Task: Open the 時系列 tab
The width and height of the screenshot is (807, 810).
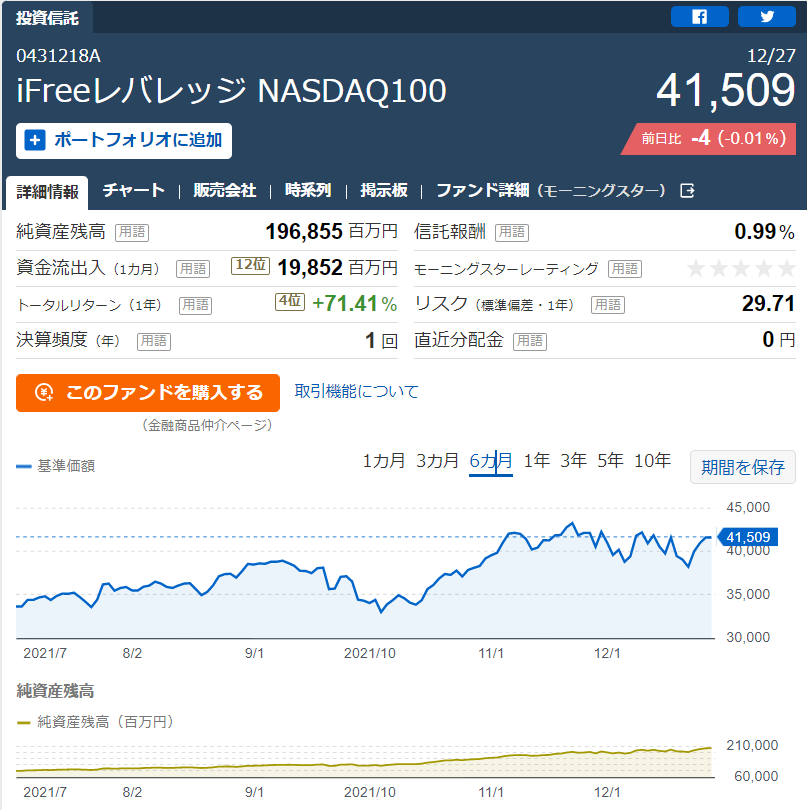Action: click(x=308, y=190)
